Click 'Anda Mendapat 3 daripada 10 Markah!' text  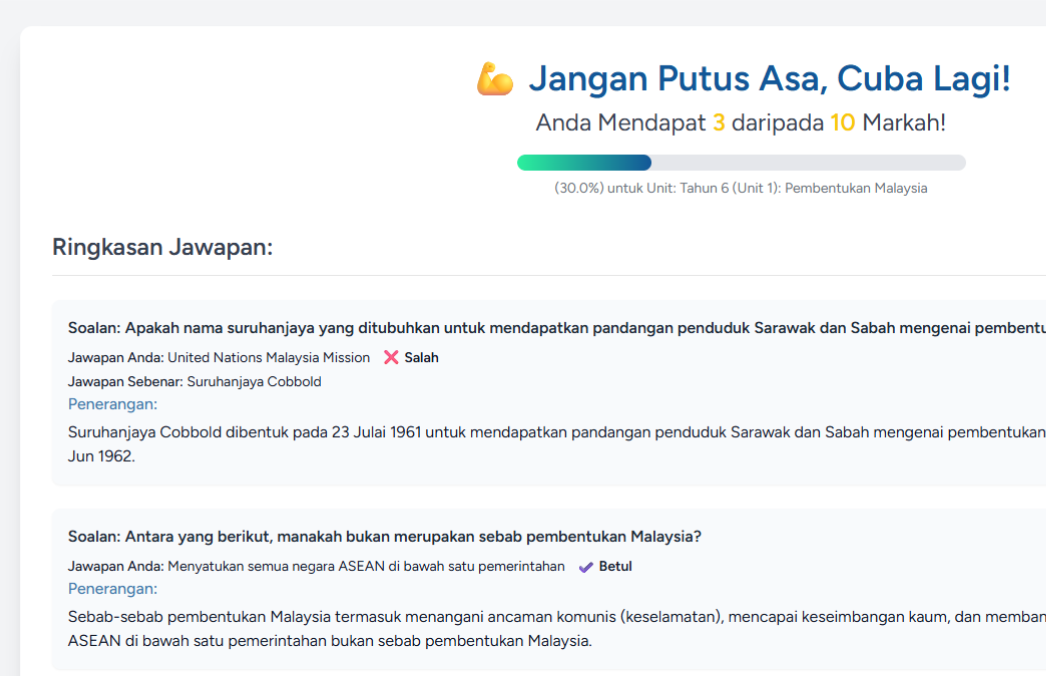tap(740, 123)
